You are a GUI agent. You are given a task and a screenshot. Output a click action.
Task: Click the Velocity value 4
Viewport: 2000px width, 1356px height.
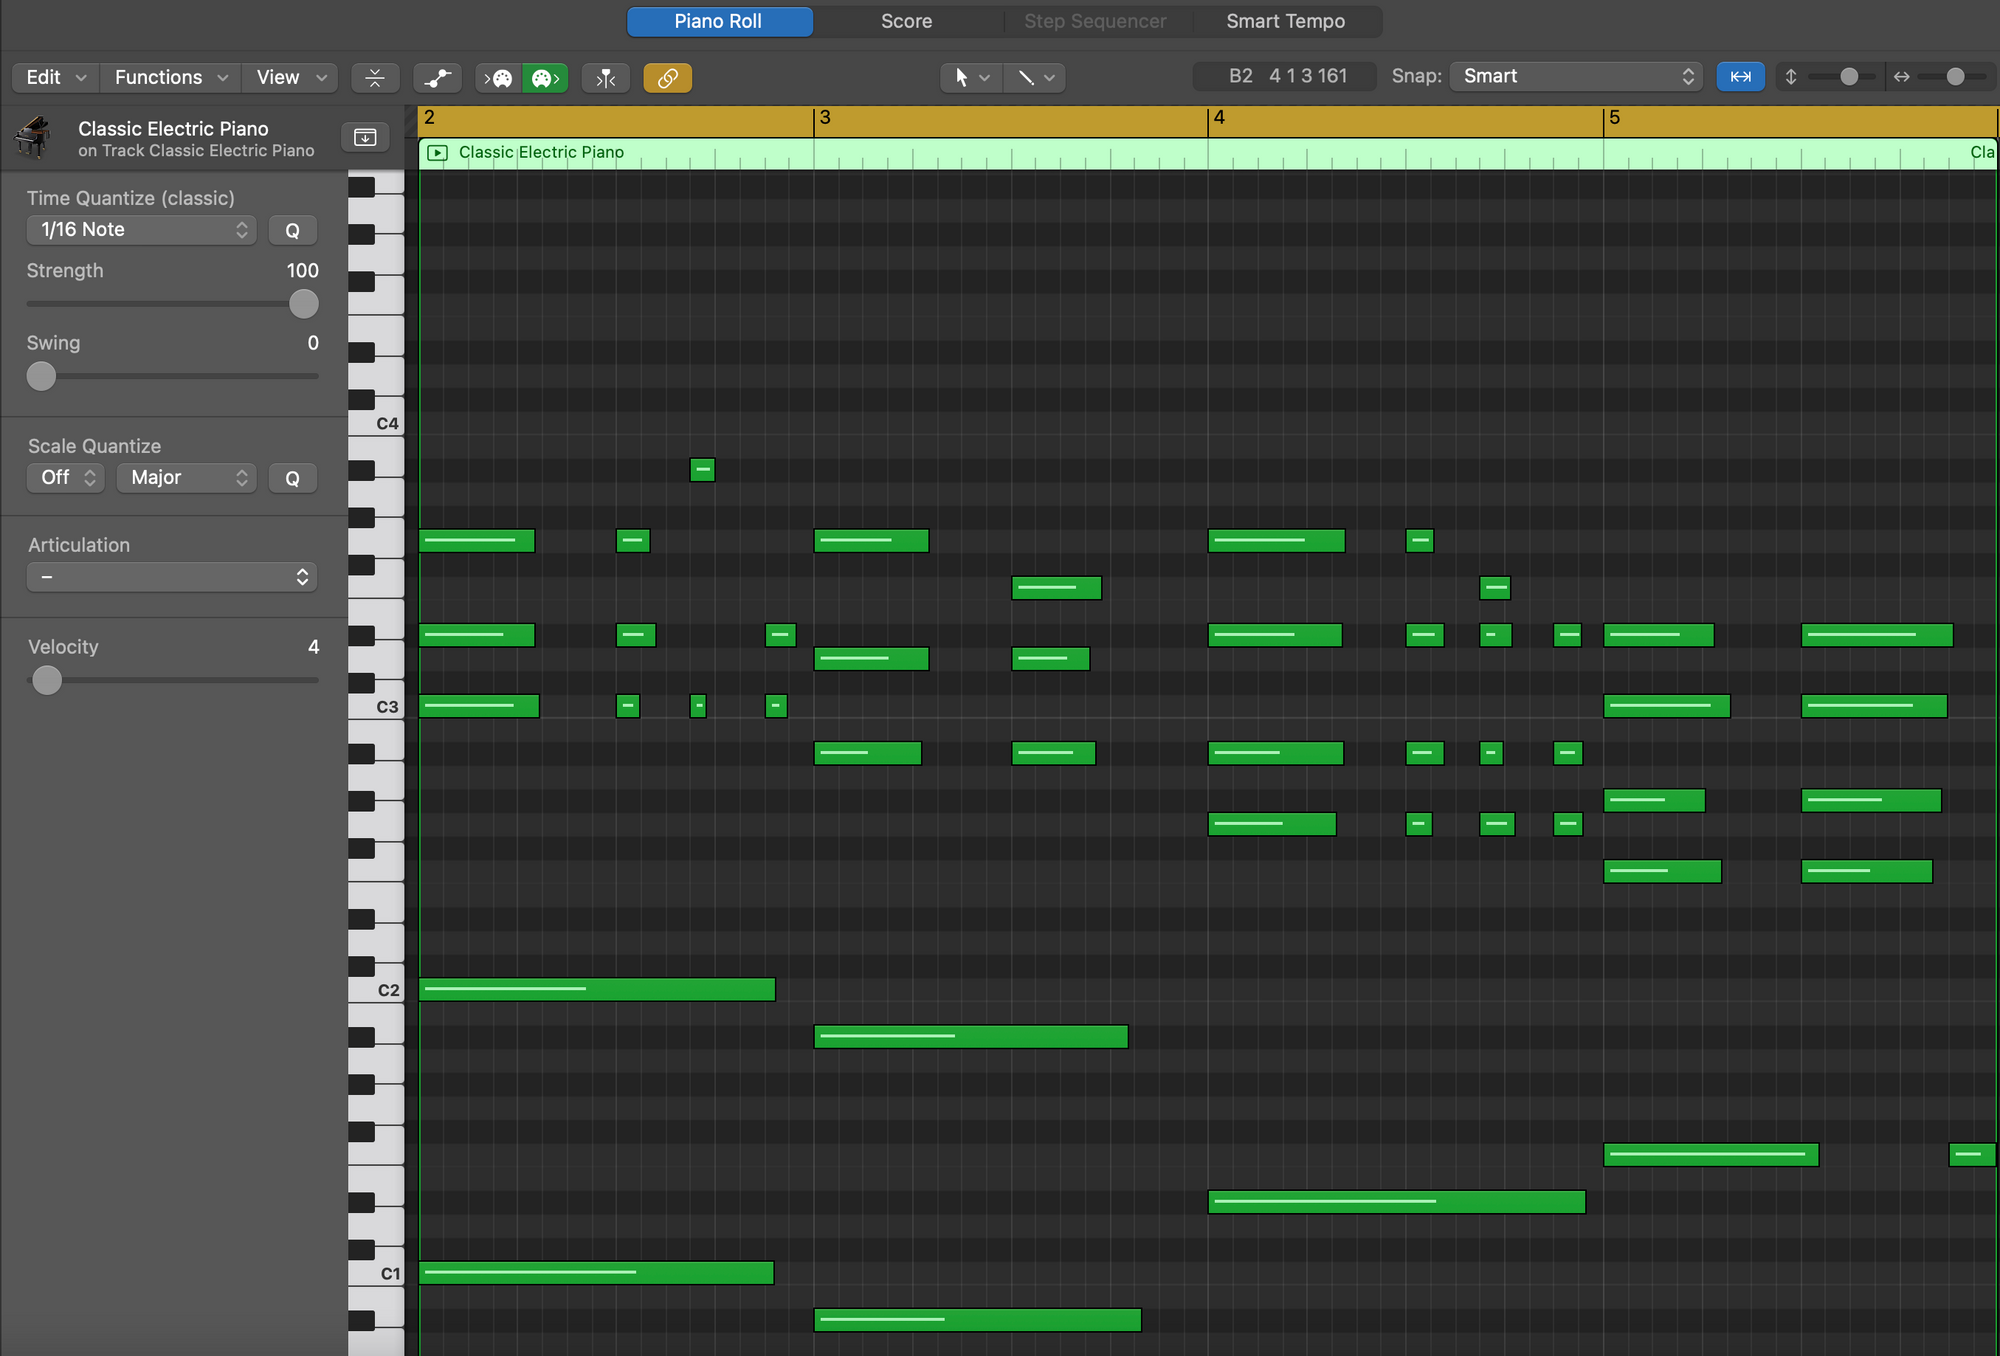[x=313, y=647]
